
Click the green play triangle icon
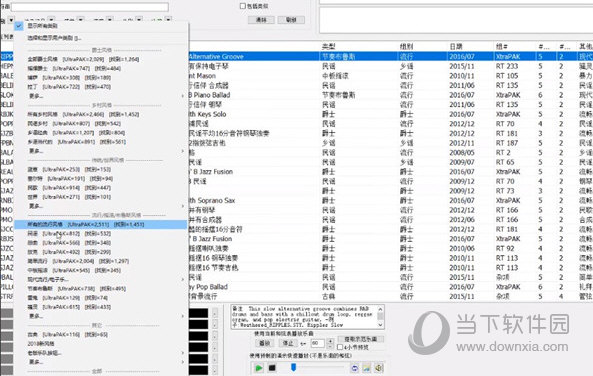click(x=259, y=368)
